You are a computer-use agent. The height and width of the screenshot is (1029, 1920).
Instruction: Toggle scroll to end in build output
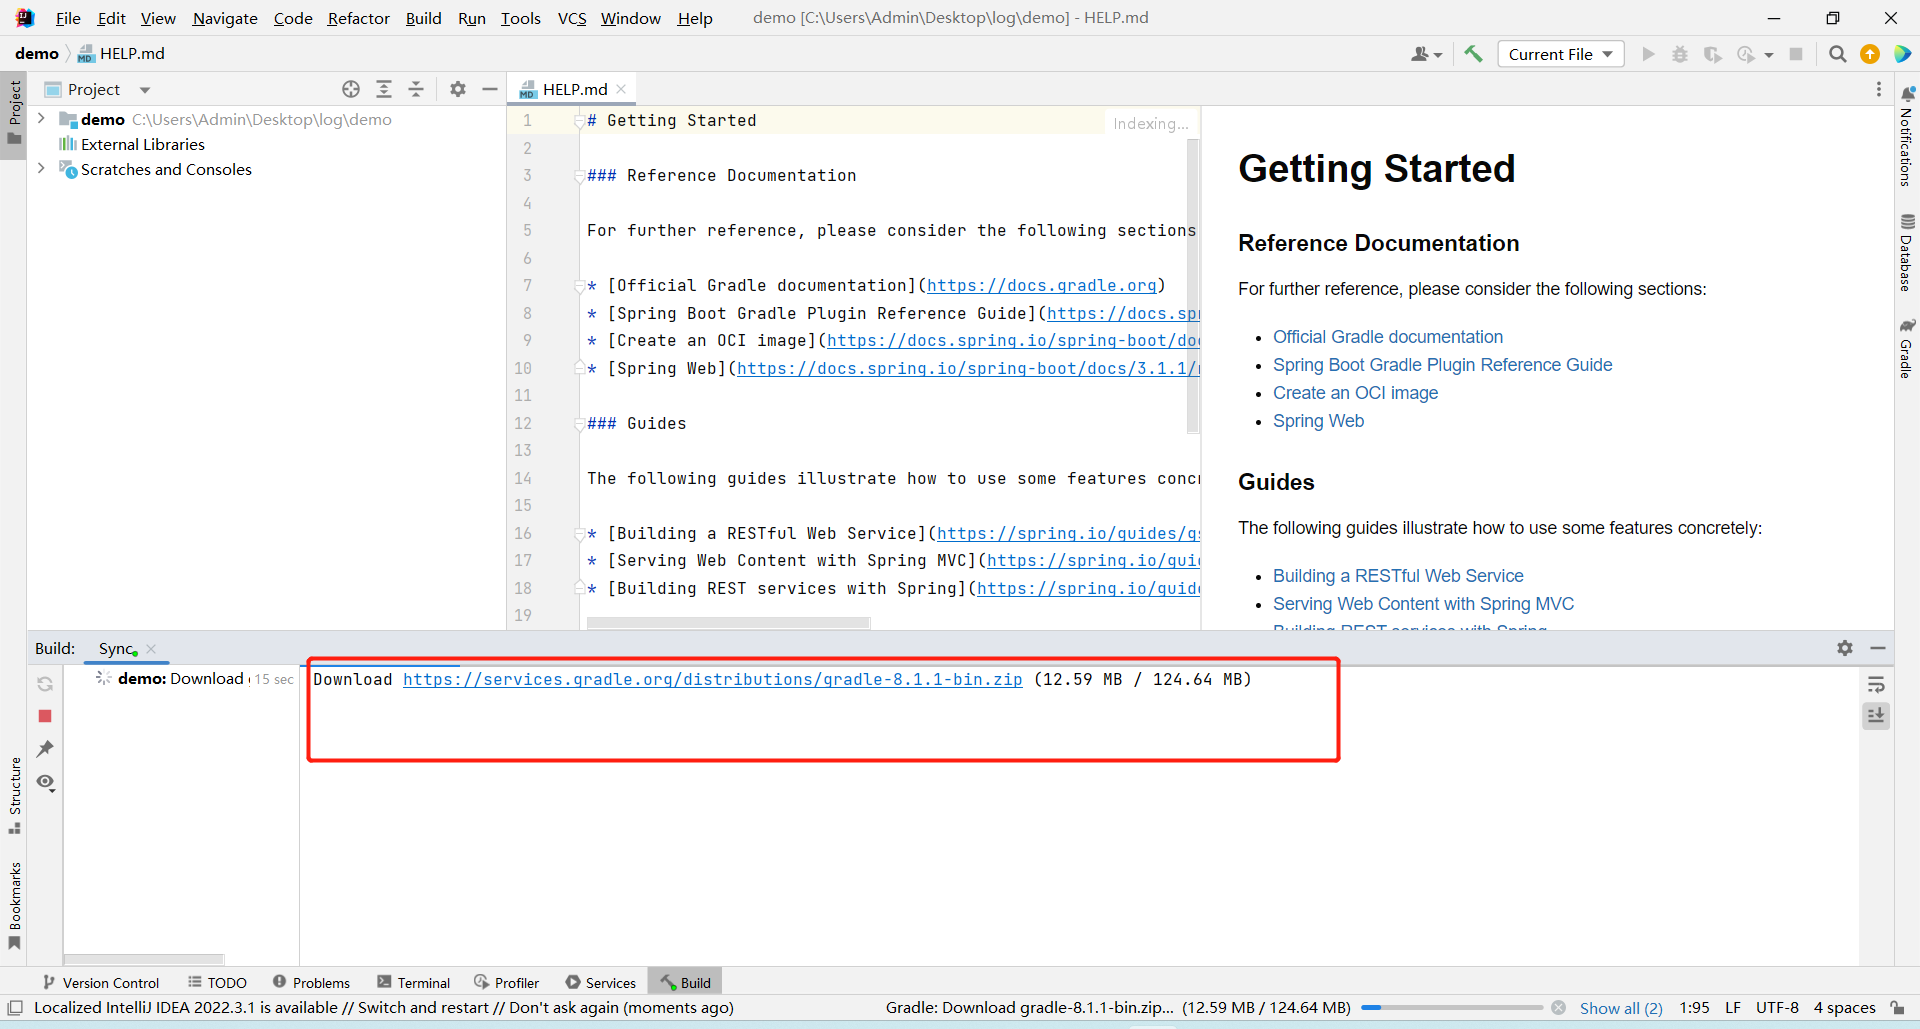click(x=1876, y=716)
